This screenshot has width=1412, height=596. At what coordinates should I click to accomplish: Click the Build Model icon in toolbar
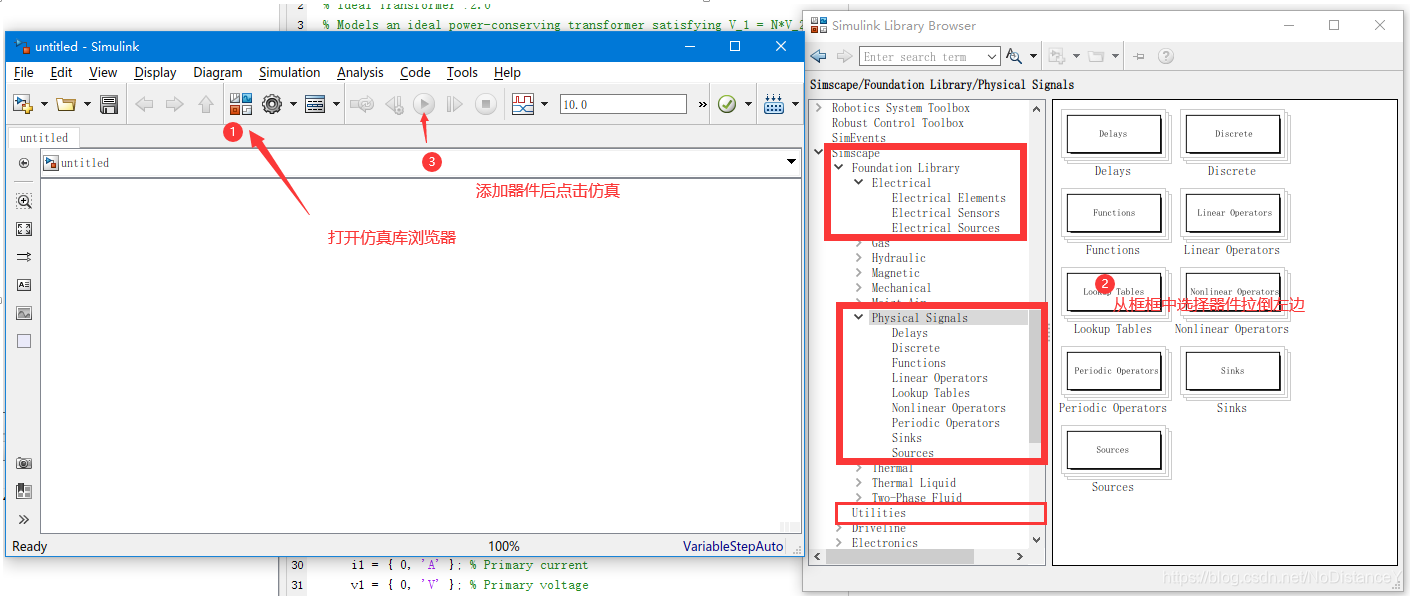coord(773,104)
